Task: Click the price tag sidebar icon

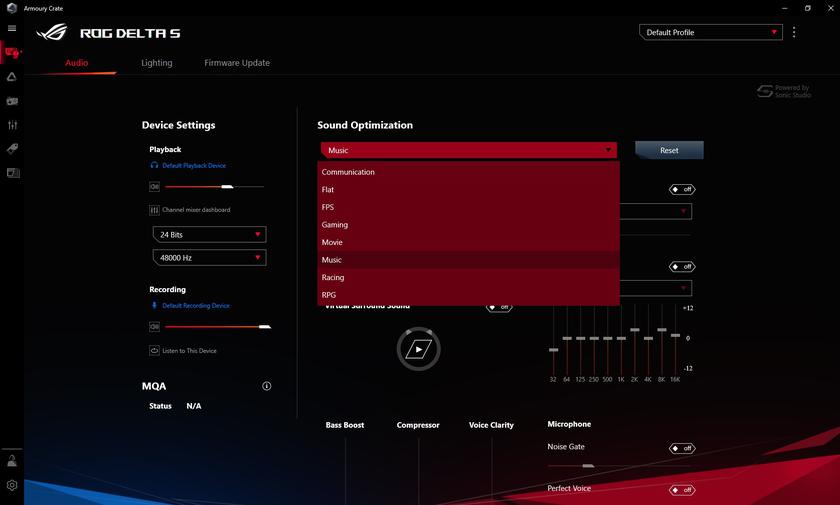Action: click(x=12, y=149)
